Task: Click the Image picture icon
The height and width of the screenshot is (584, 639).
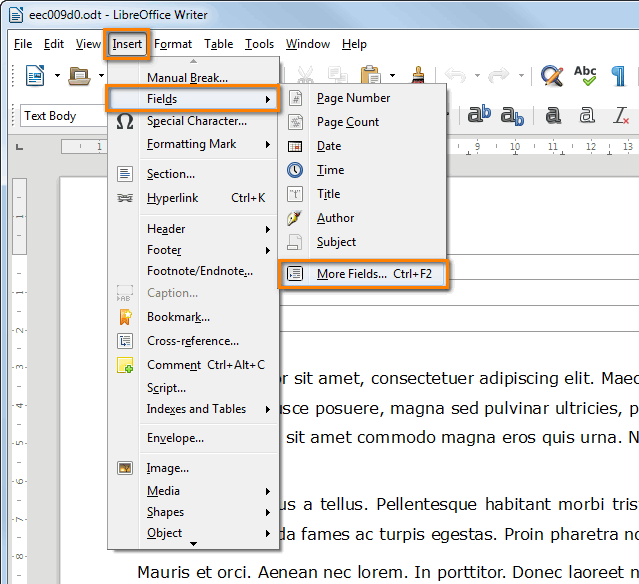Action: pos(125,468)
